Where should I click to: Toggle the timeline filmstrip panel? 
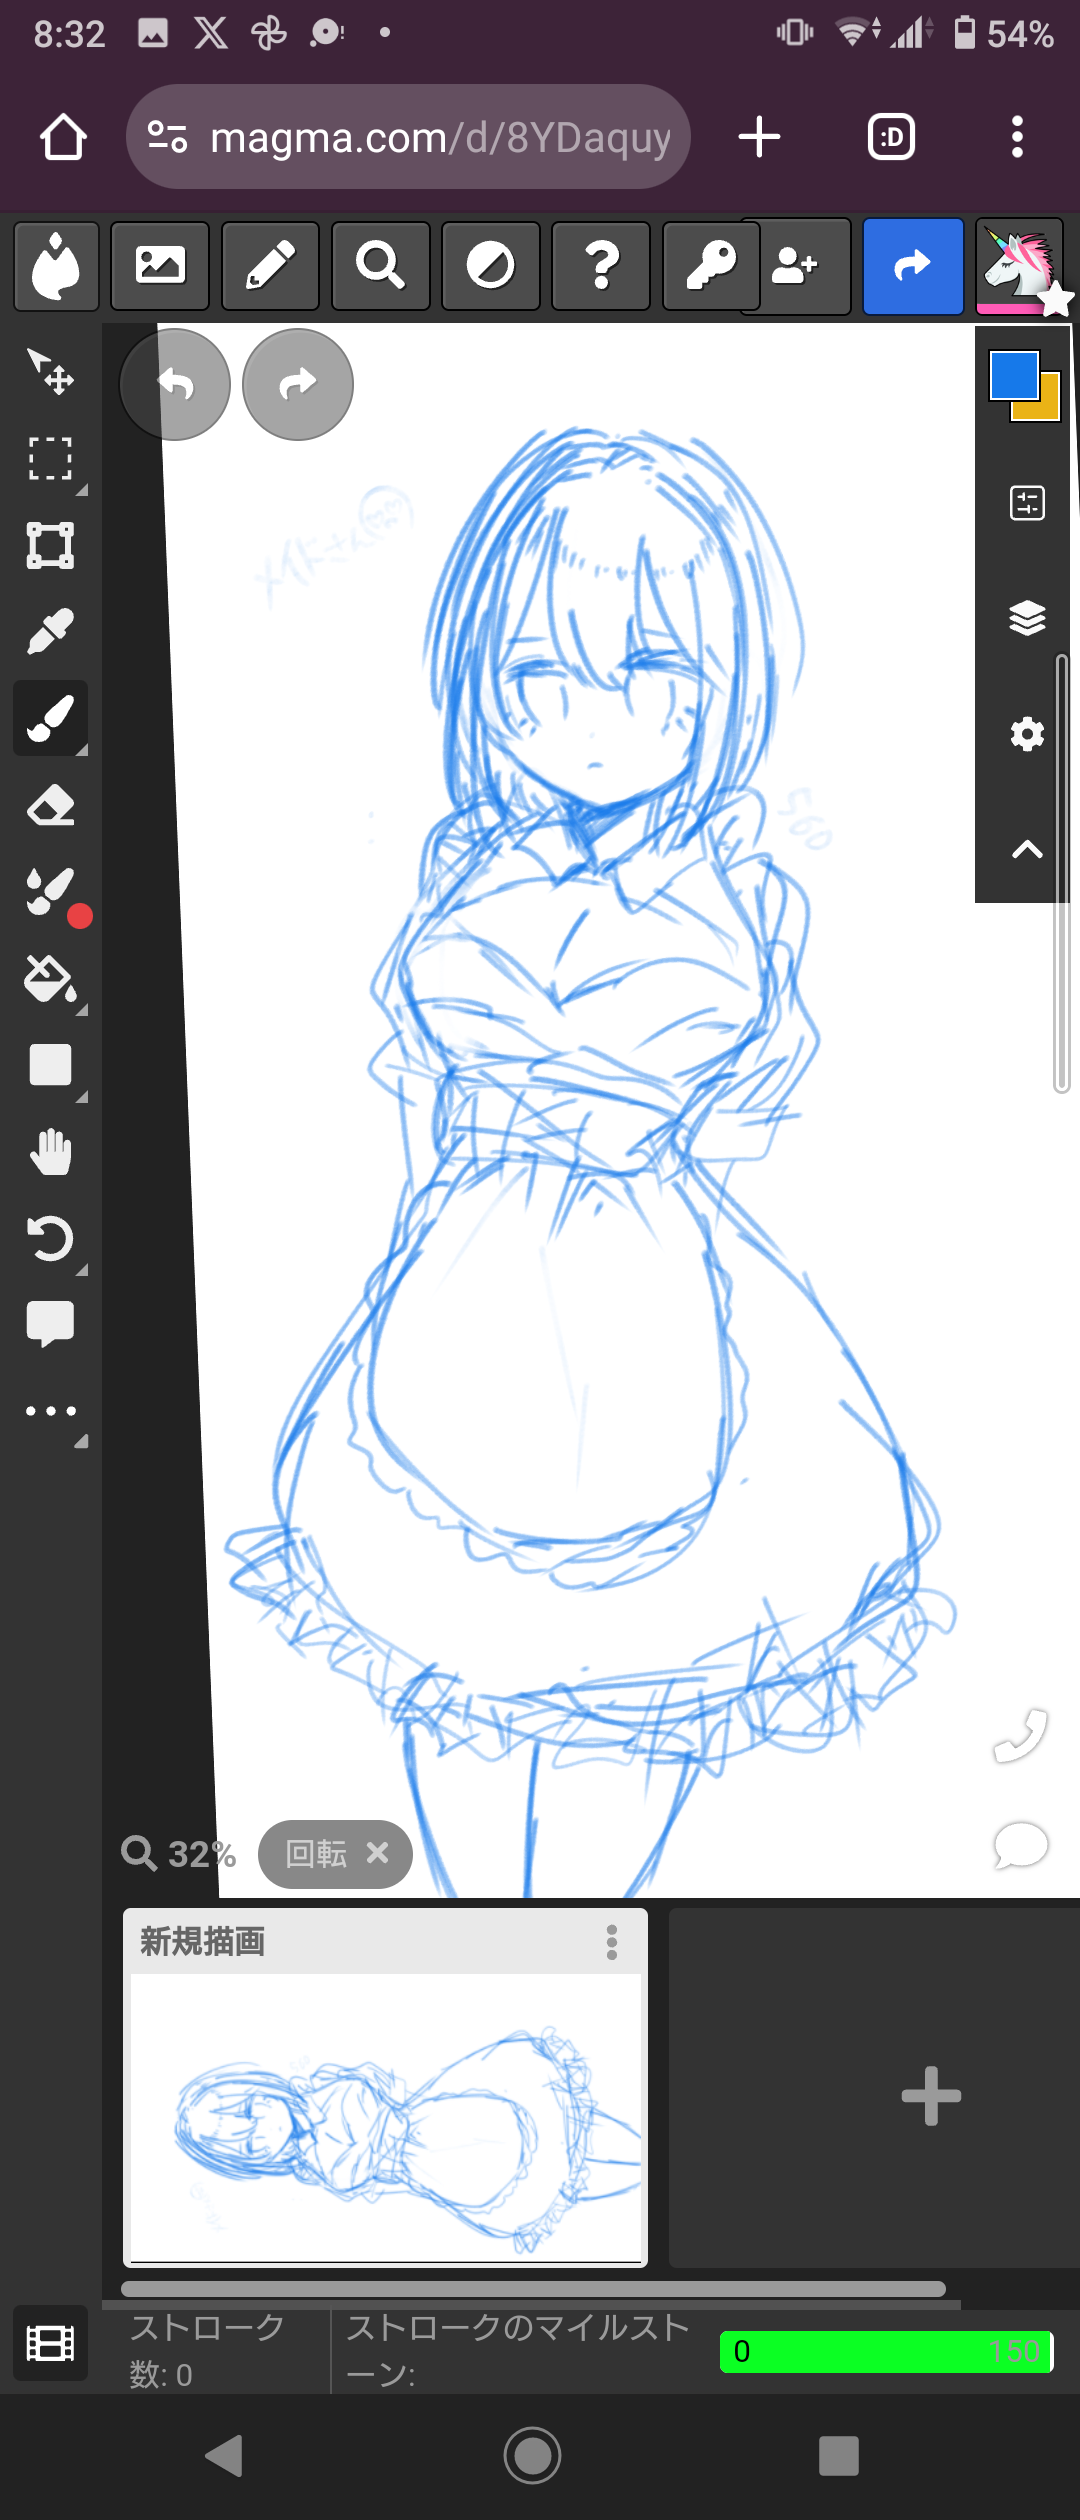(50, 2343)
